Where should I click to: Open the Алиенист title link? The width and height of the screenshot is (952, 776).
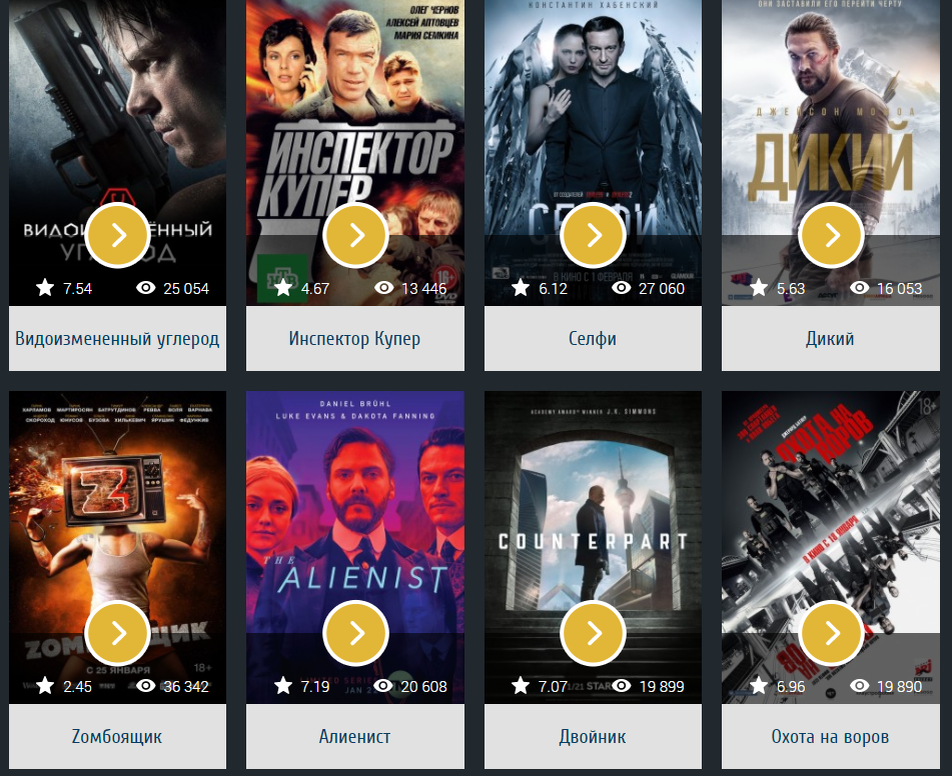tap(355, 737)
